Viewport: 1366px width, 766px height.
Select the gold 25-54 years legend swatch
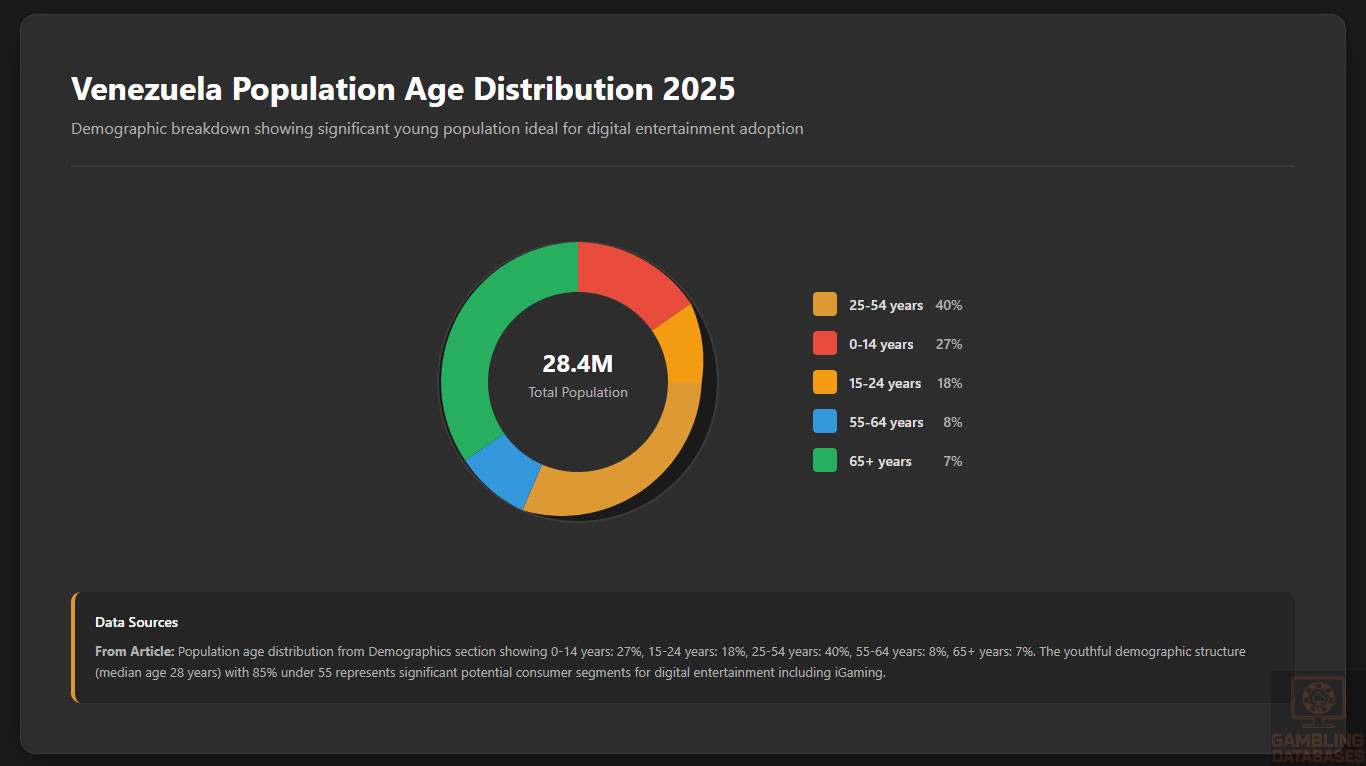(825, 305)
